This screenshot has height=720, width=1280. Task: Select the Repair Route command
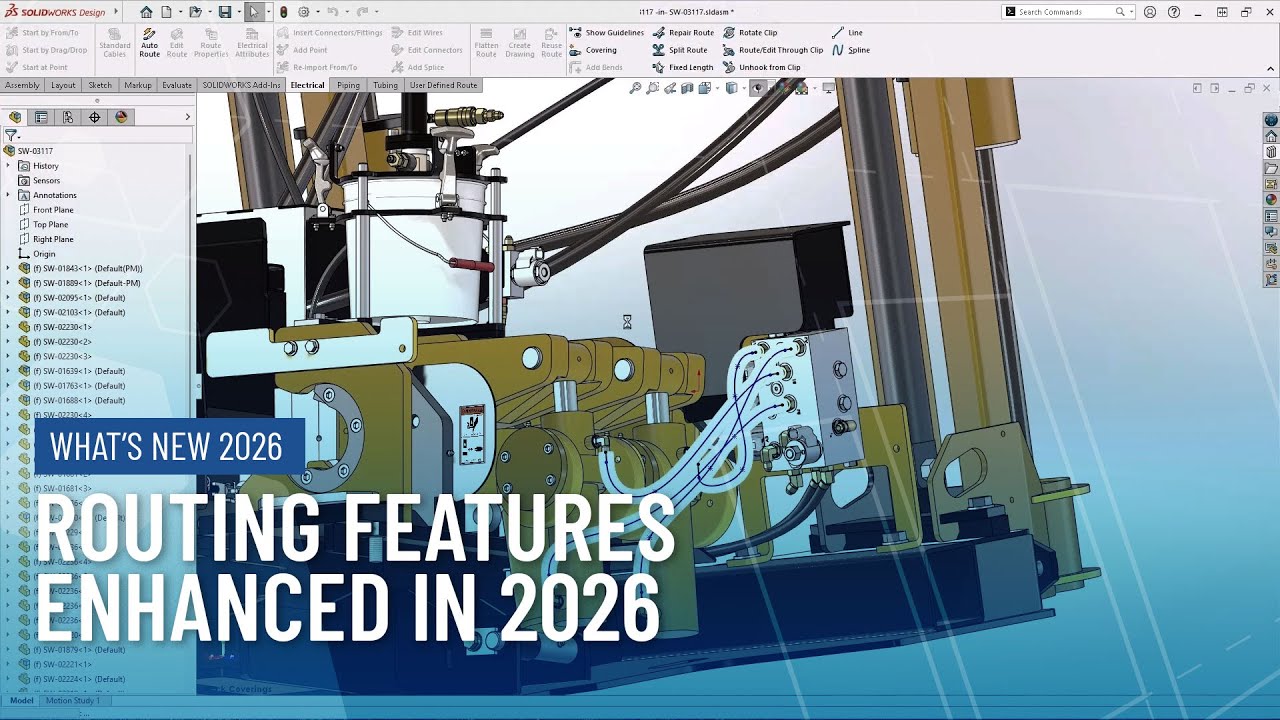point(684,33)
